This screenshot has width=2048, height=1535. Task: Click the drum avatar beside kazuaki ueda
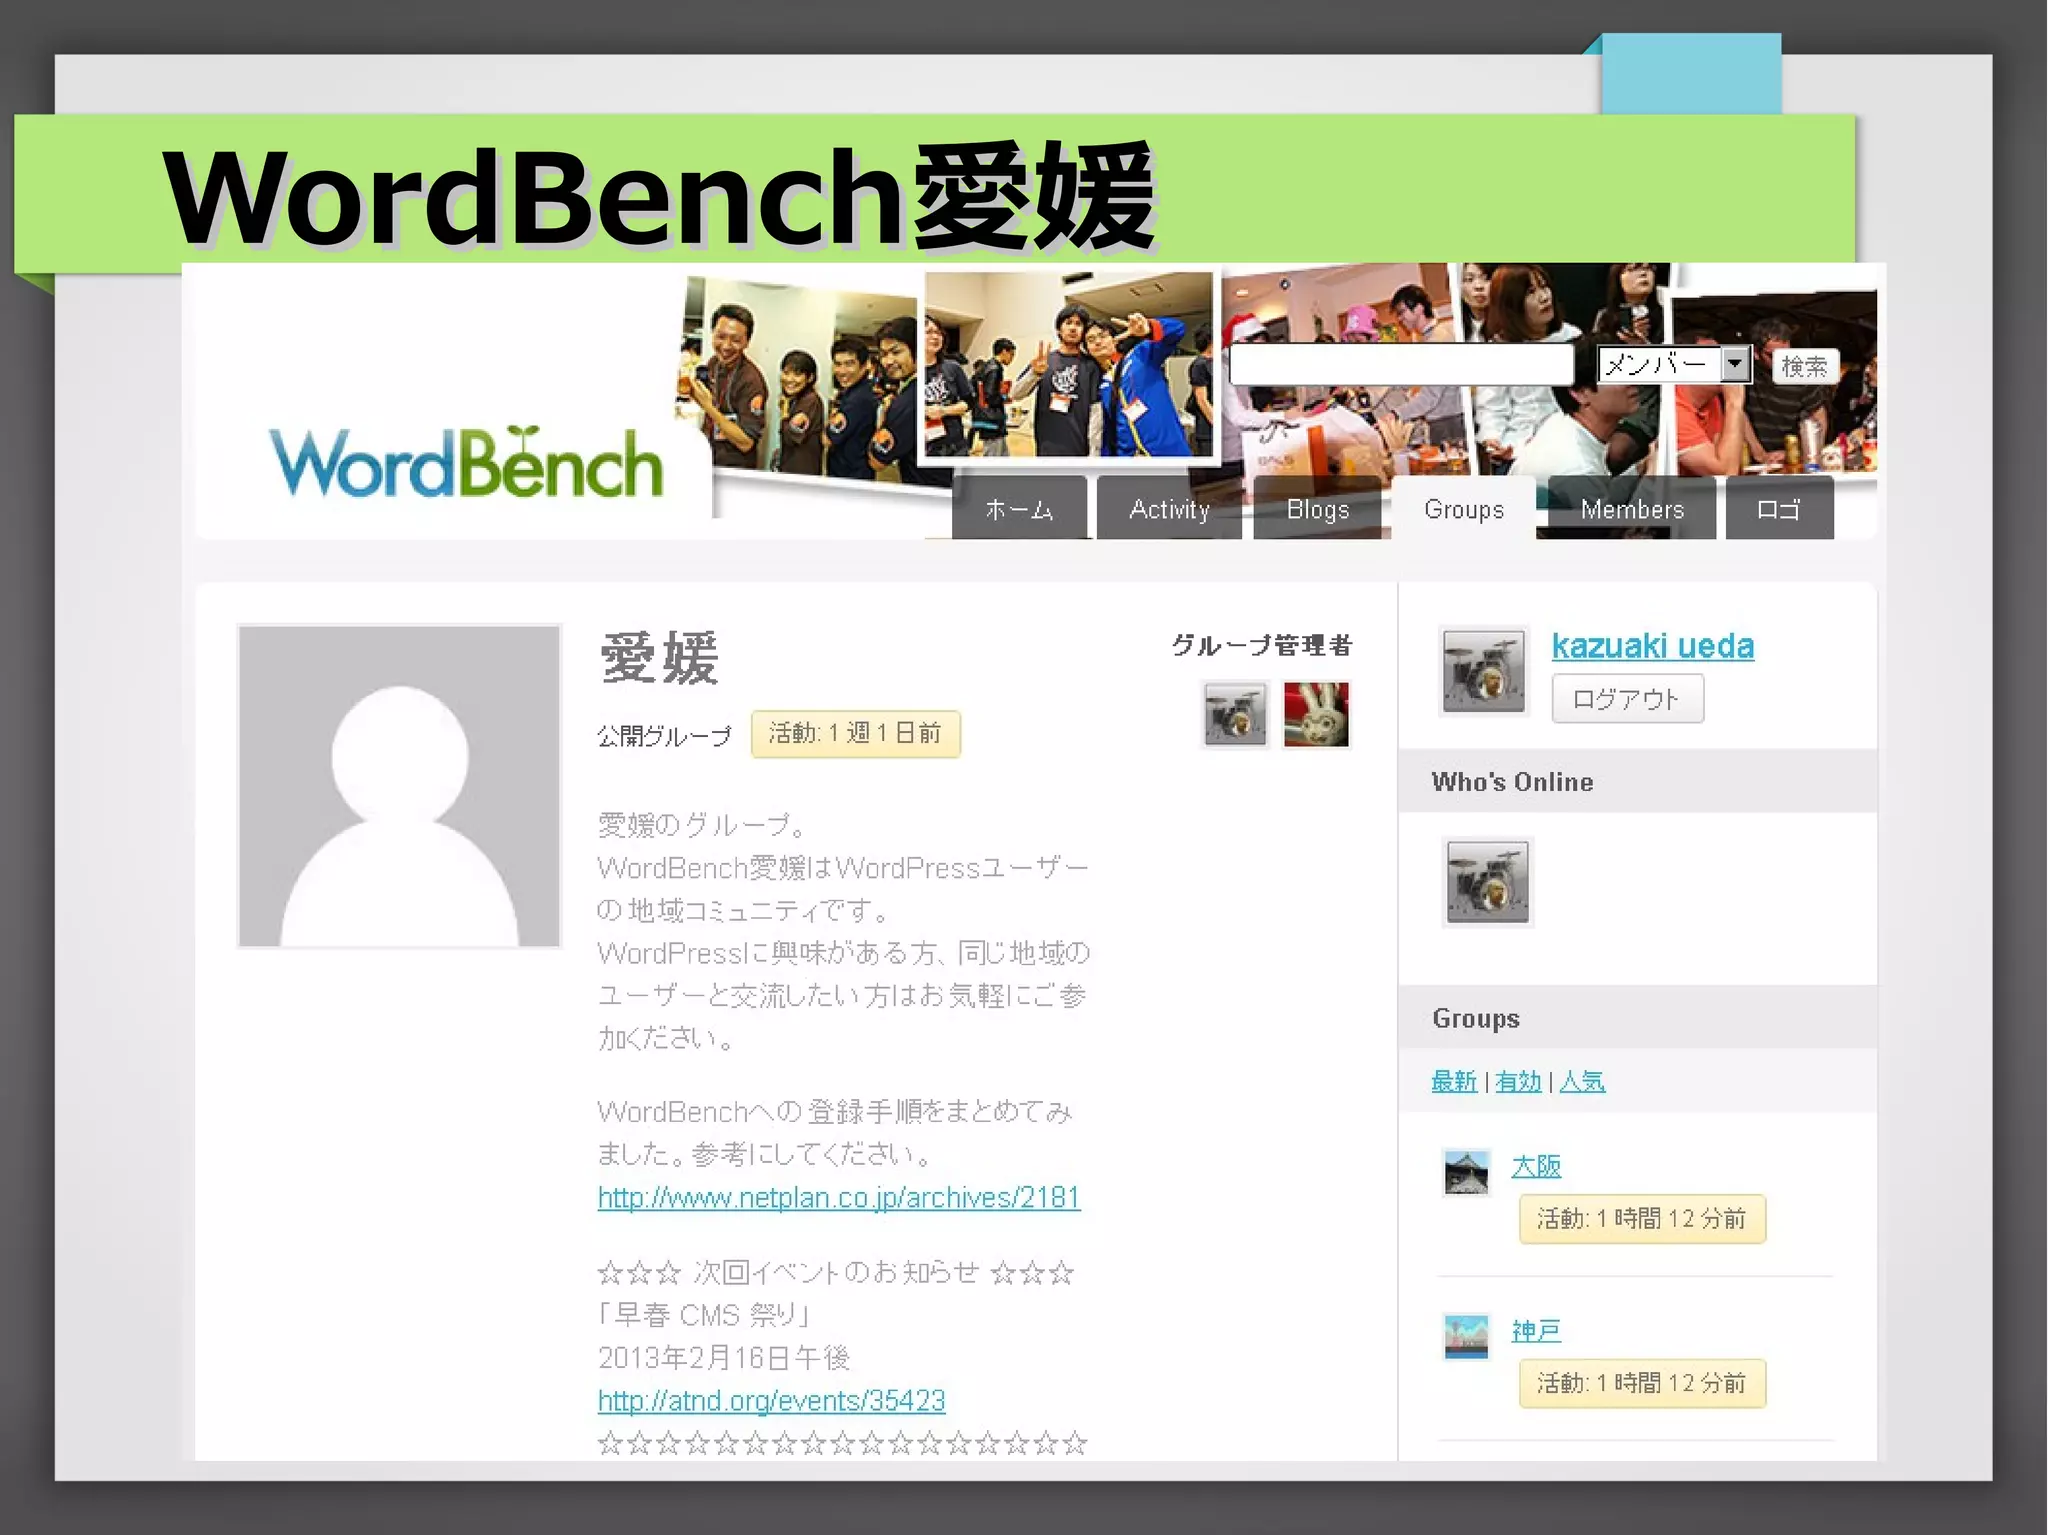(x=1483, y=671)
